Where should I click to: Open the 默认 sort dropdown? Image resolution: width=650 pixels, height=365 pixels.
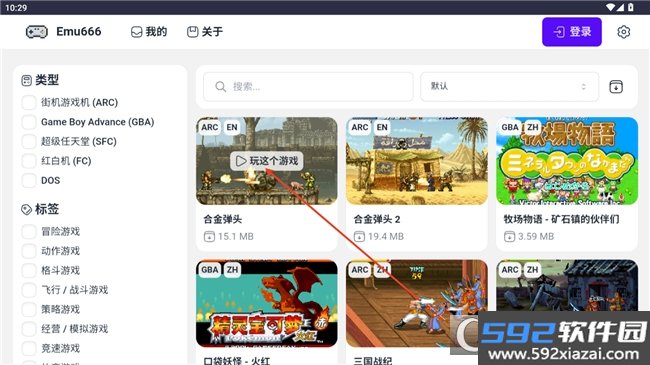(509, 87)
